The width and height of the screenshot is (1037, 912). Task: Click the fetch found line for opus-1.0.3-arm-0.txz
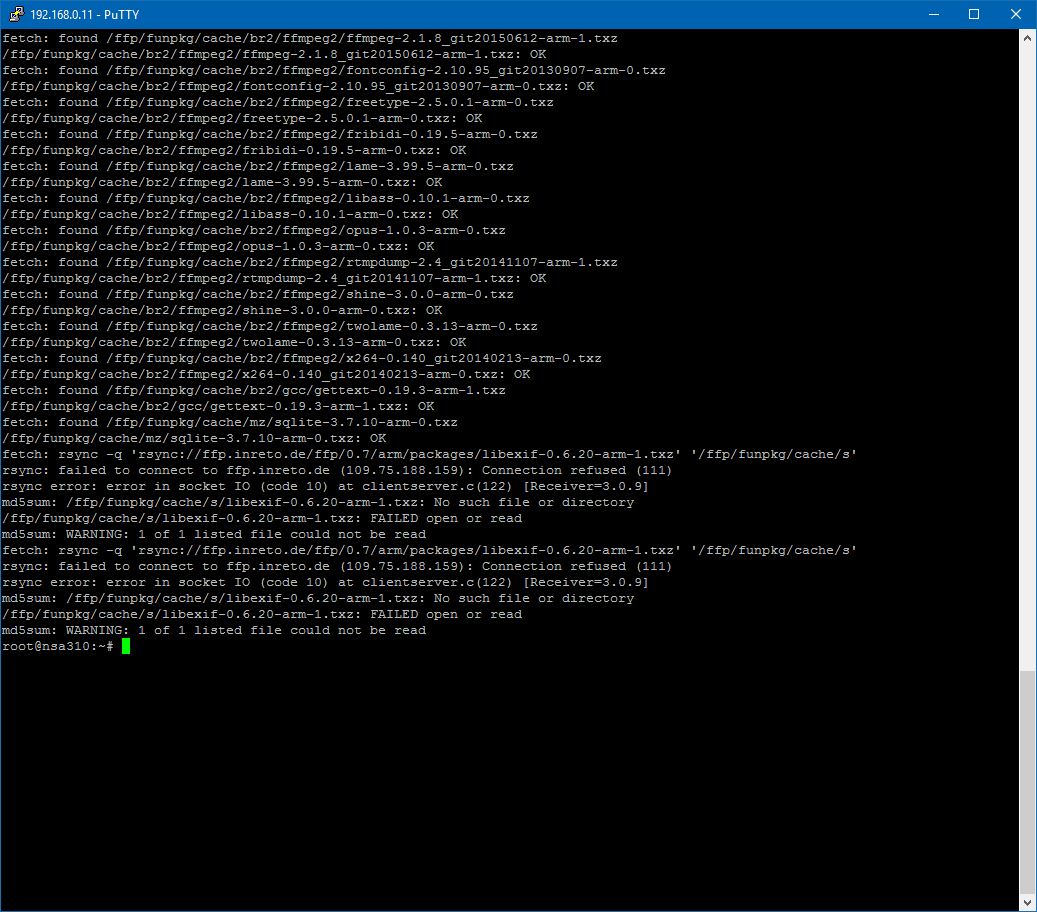[254, 230]
